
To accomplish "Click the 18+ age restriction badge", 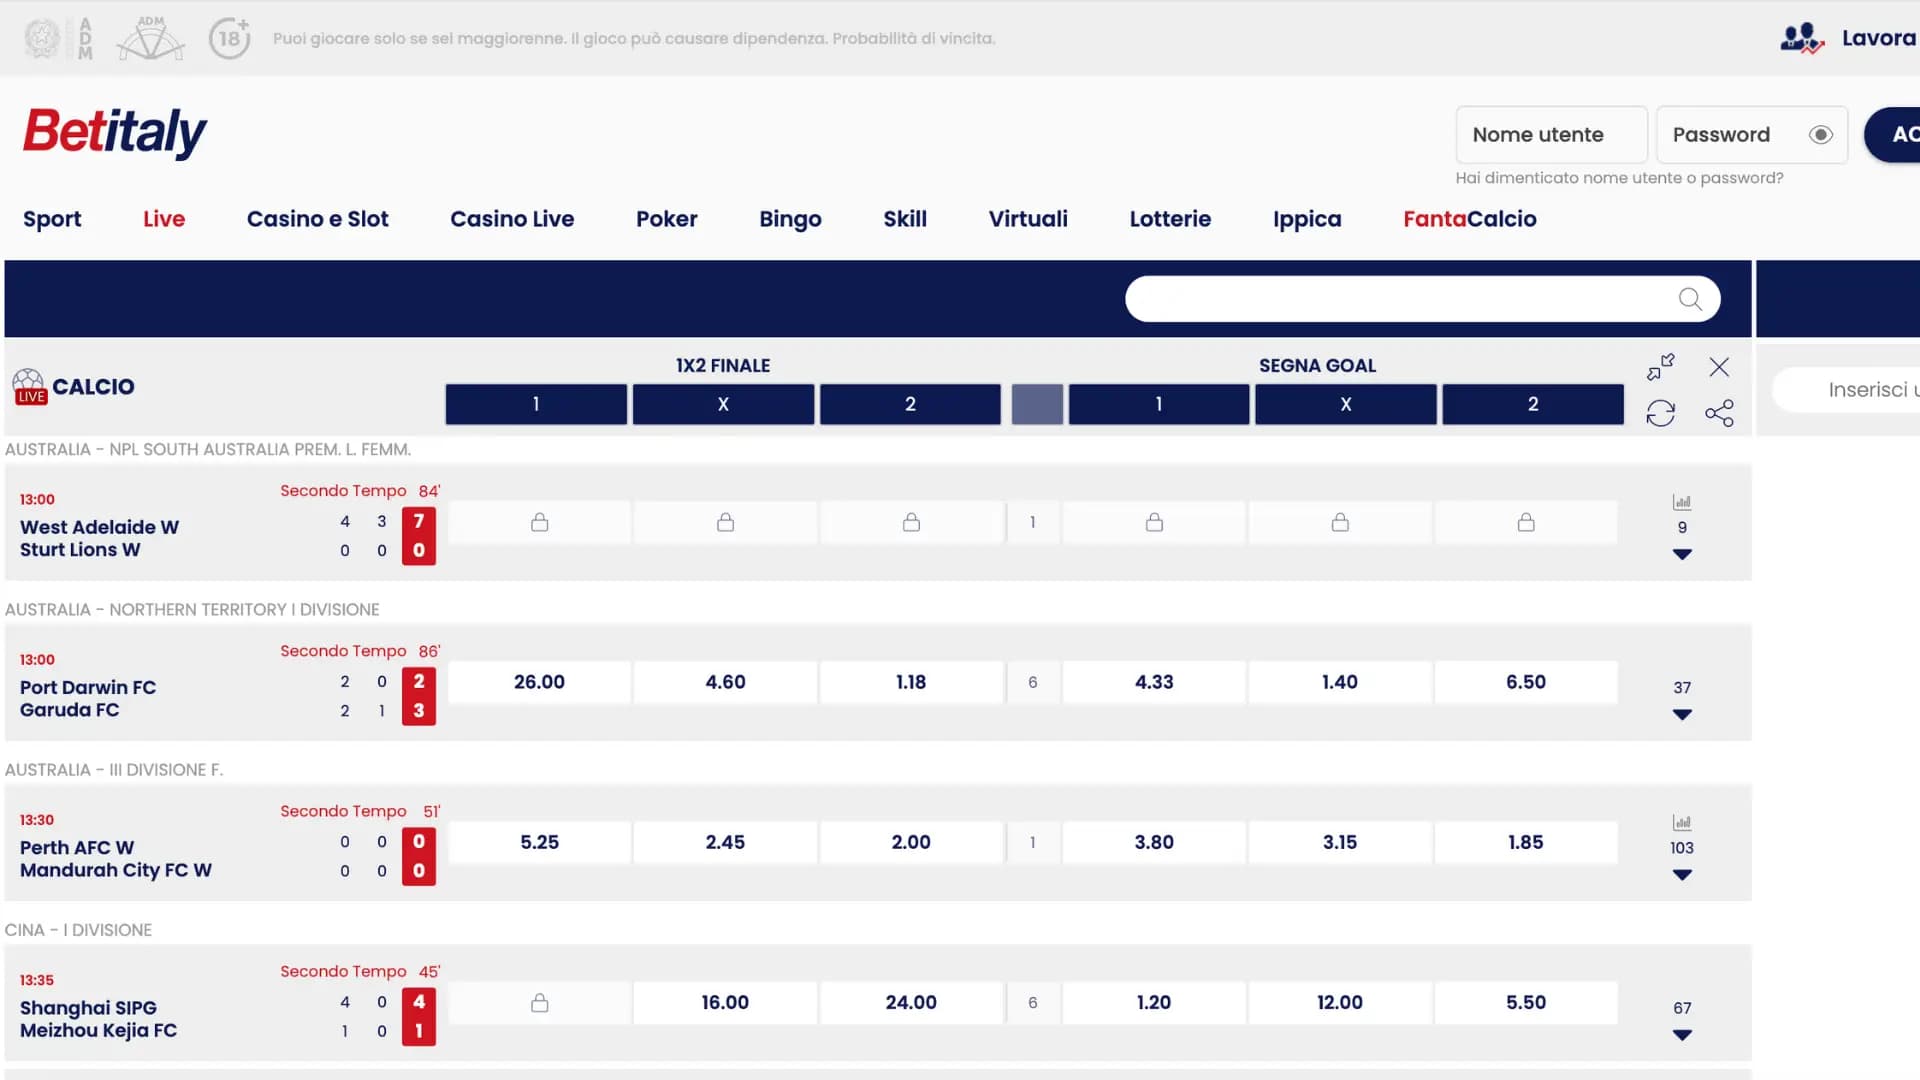I will click(229, 38).
